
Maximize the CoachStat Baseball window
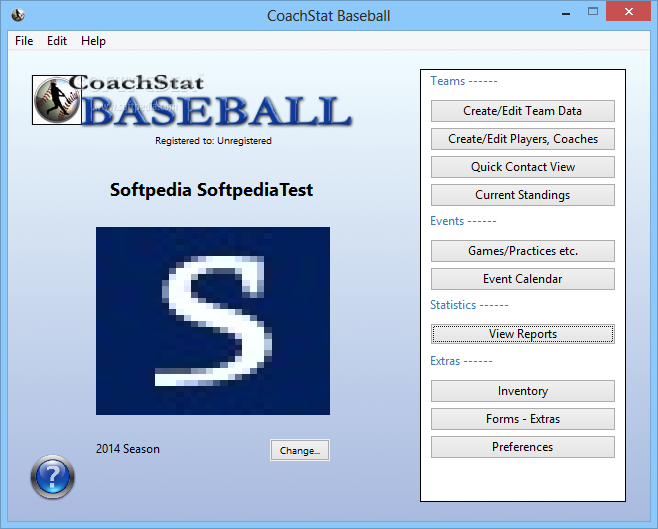coord(593,12)
